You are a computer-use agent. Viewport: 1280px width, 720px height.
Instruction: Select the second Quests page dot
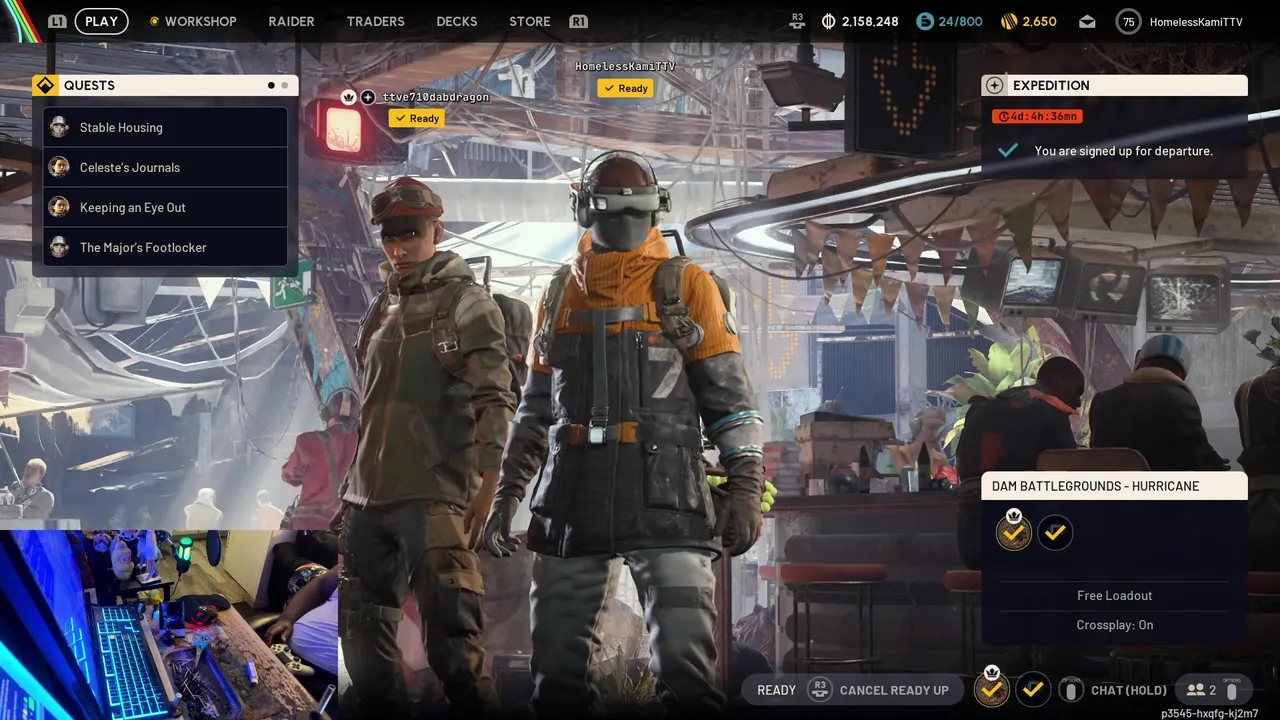coord(285,85)
